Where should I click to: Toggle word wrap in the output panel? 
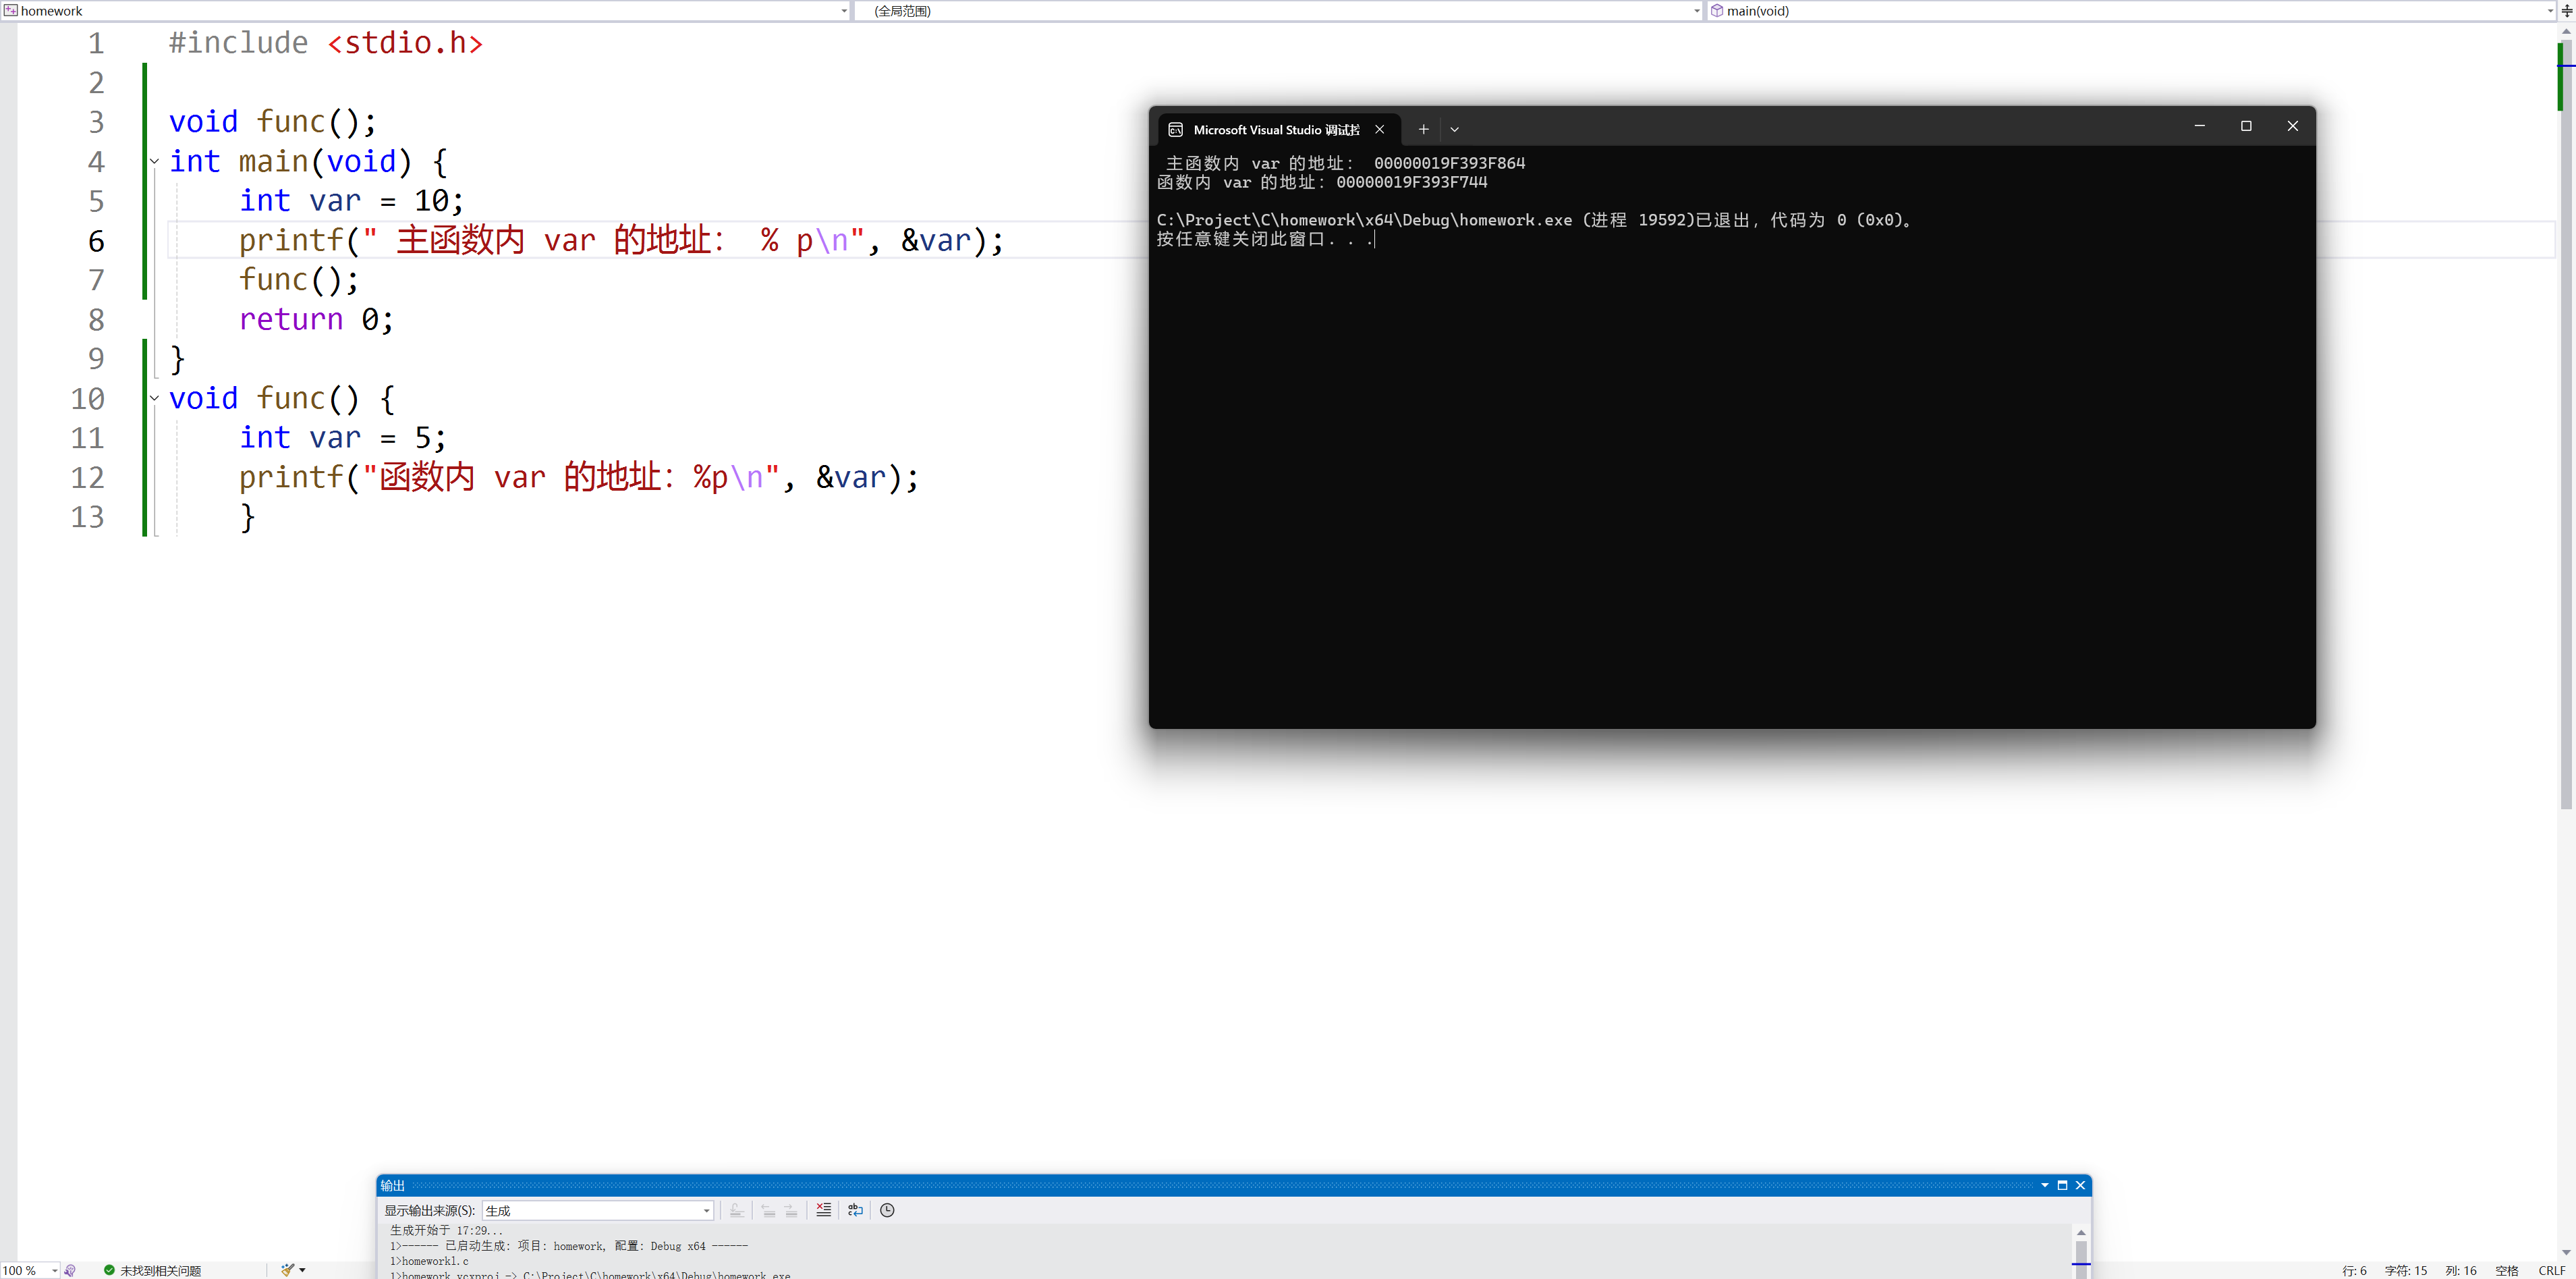[855, 1210]
